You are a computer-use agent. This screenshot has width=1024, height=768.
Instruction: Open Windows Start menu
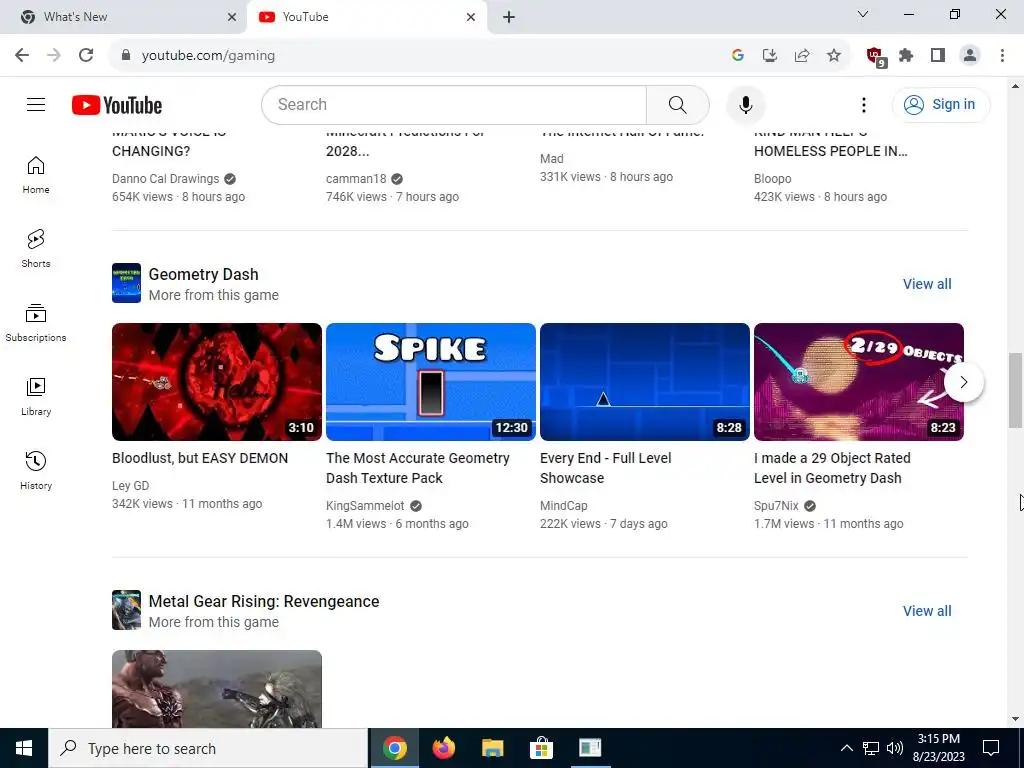[x=24, y=748]
